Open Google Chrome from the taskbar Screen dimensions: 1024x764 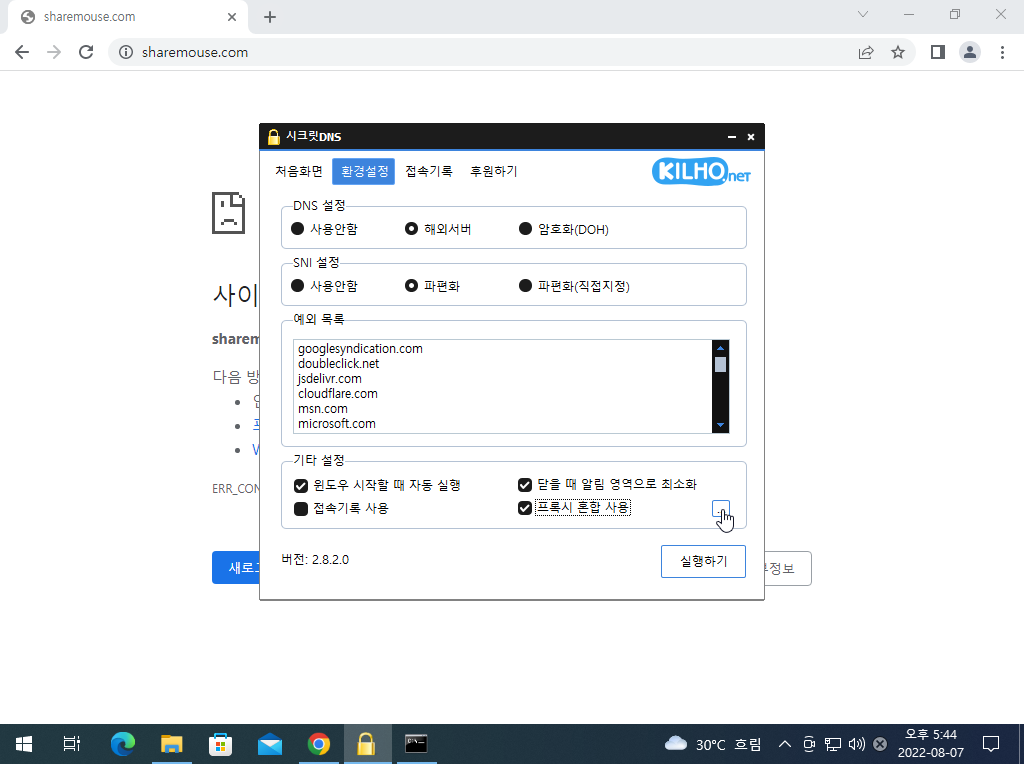pos(319,744)
